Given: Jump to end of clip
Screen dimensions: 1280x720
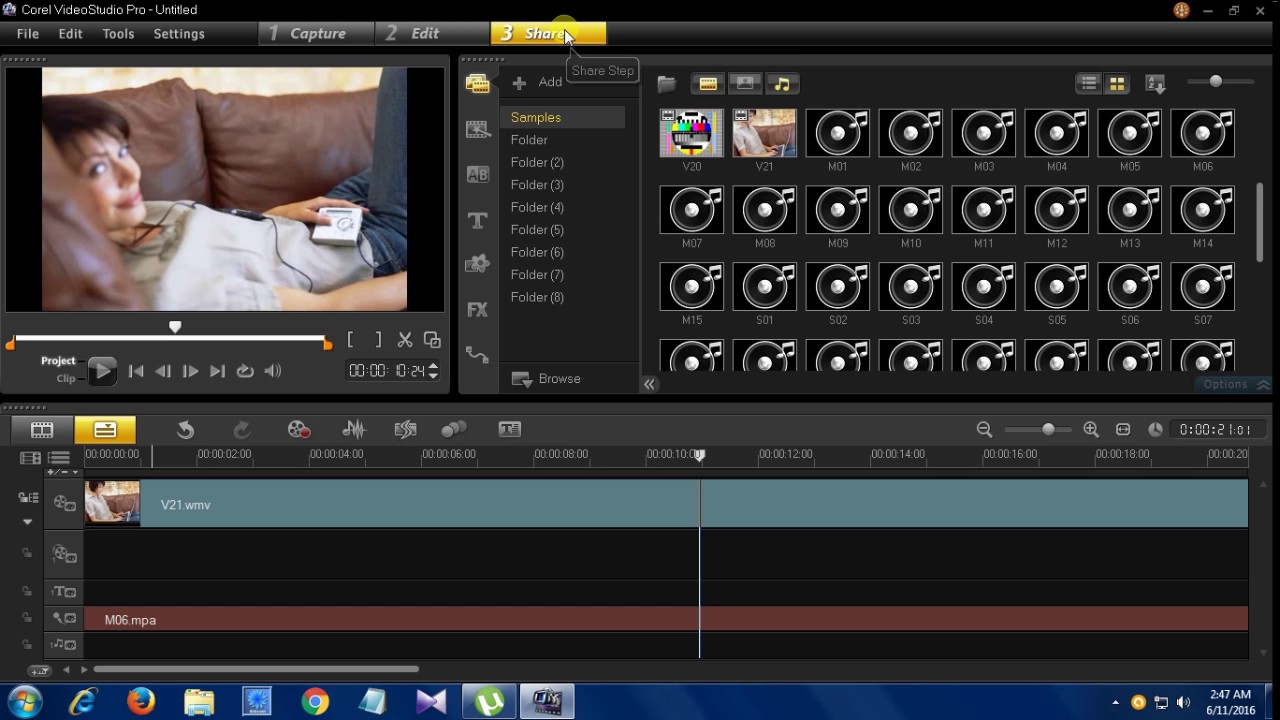Looking at the screenshot, I should point(217,371).
